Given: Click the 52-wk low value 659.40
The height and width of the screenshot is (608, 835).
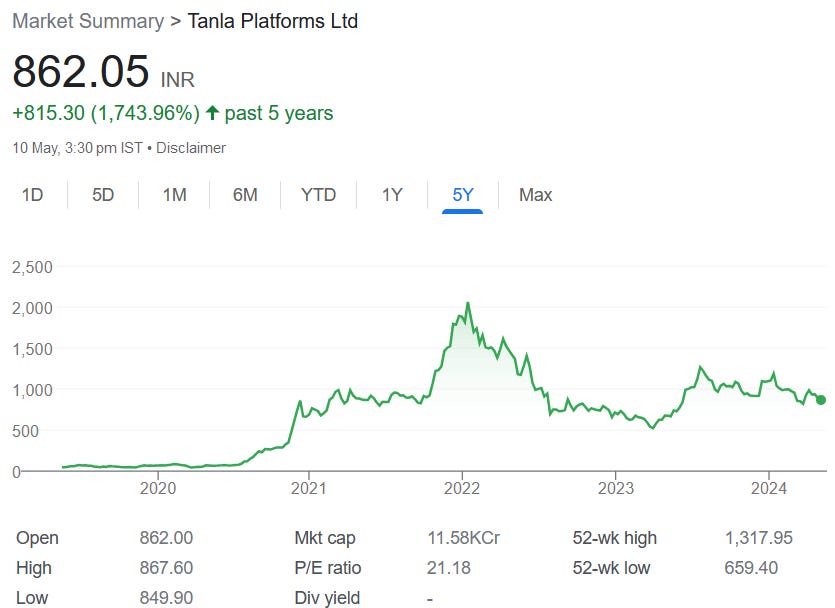Looking at the screenshot, I should 751,568.
